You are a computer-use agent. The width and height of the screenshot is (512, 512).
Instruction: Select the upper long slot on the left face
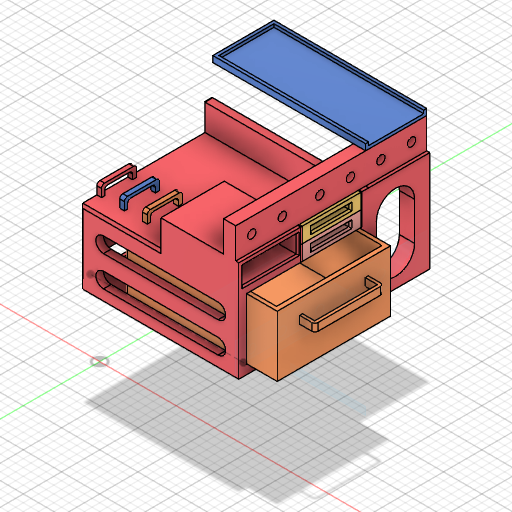160,277
